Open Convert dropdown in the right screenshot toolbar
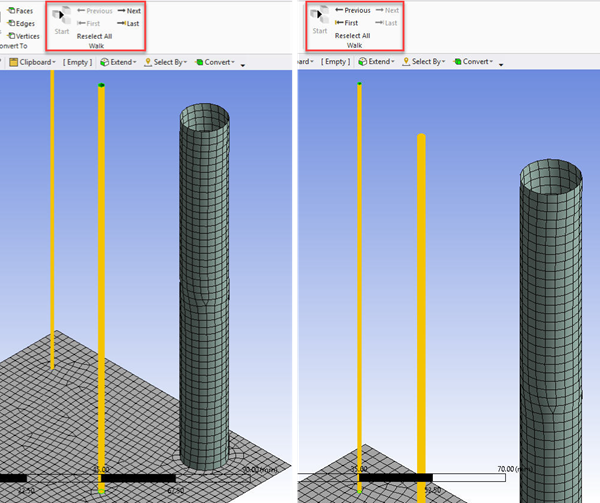The height and width of the screenshot is (503, 600). [473, 61]
